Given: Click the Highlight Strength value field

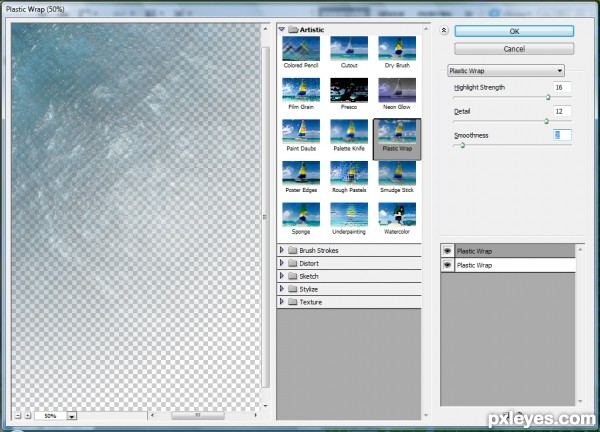Looking at the screenshot, I should click(562, 87).
